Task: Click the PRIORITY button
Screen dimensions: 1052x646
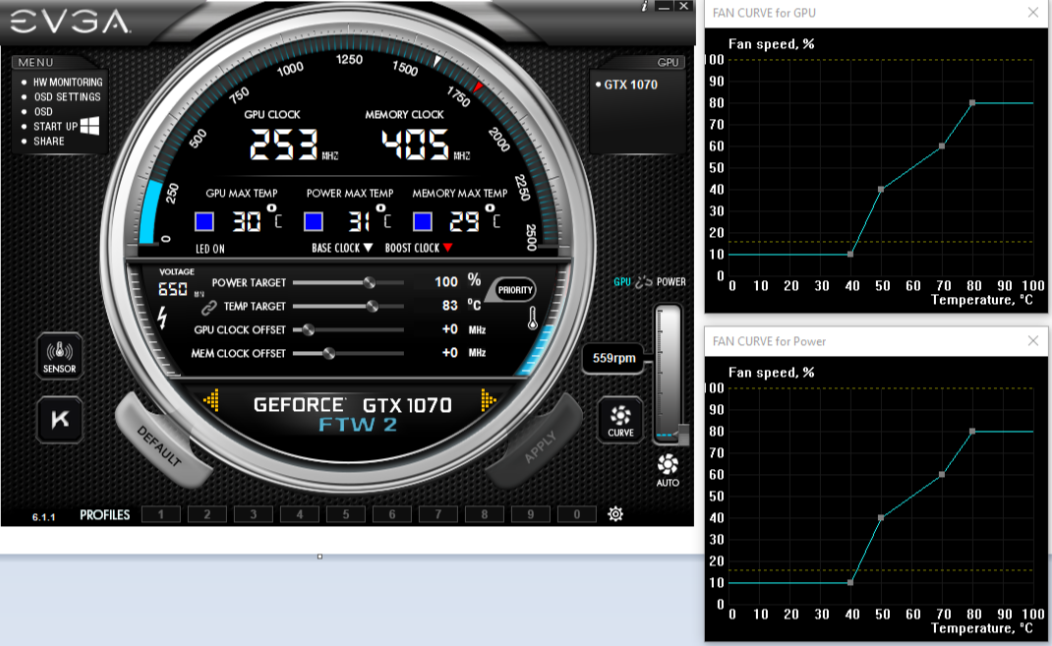Action: (515, 290)
